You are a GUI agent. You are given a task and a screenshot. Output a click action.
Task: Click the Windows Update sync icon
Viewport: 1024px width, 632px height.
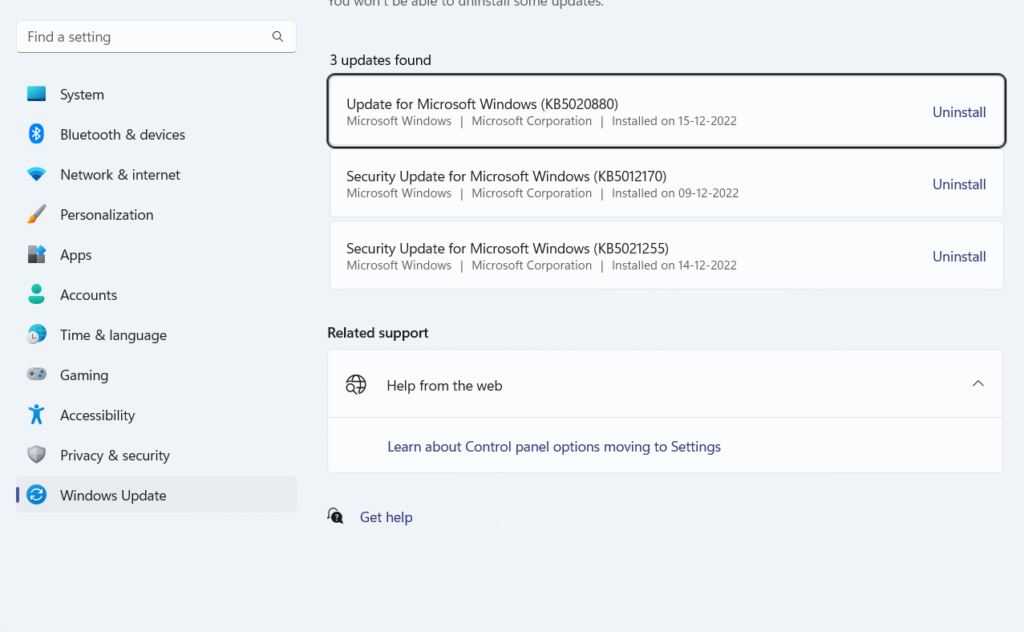point(37,495)
